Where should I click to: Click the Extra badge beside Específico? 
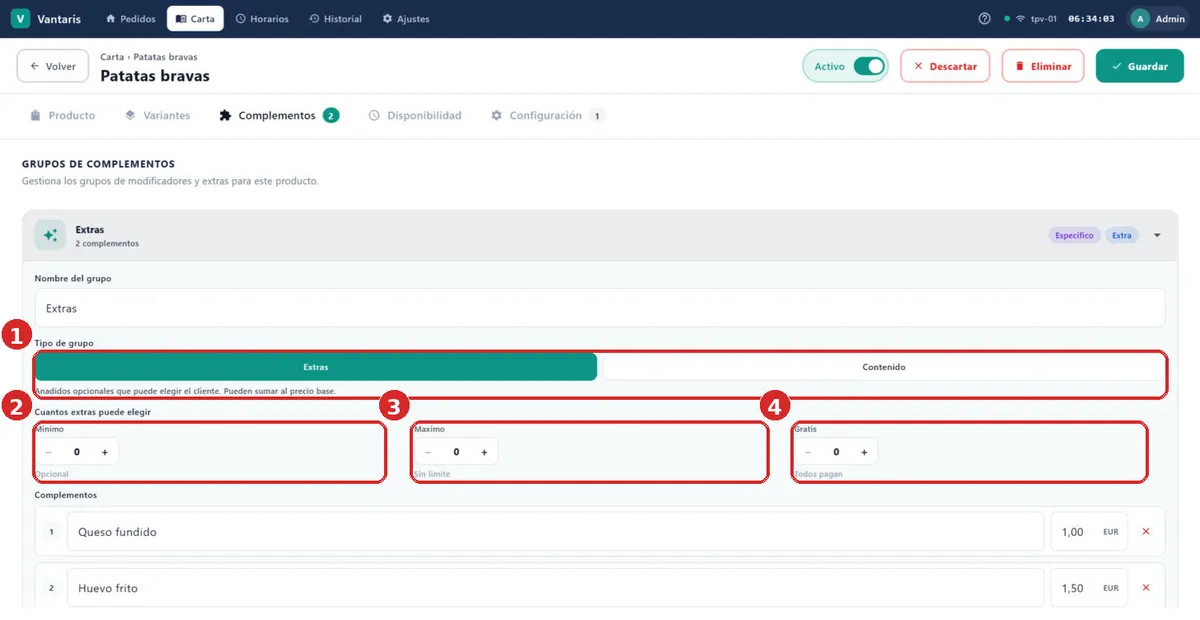point(1122,236)
